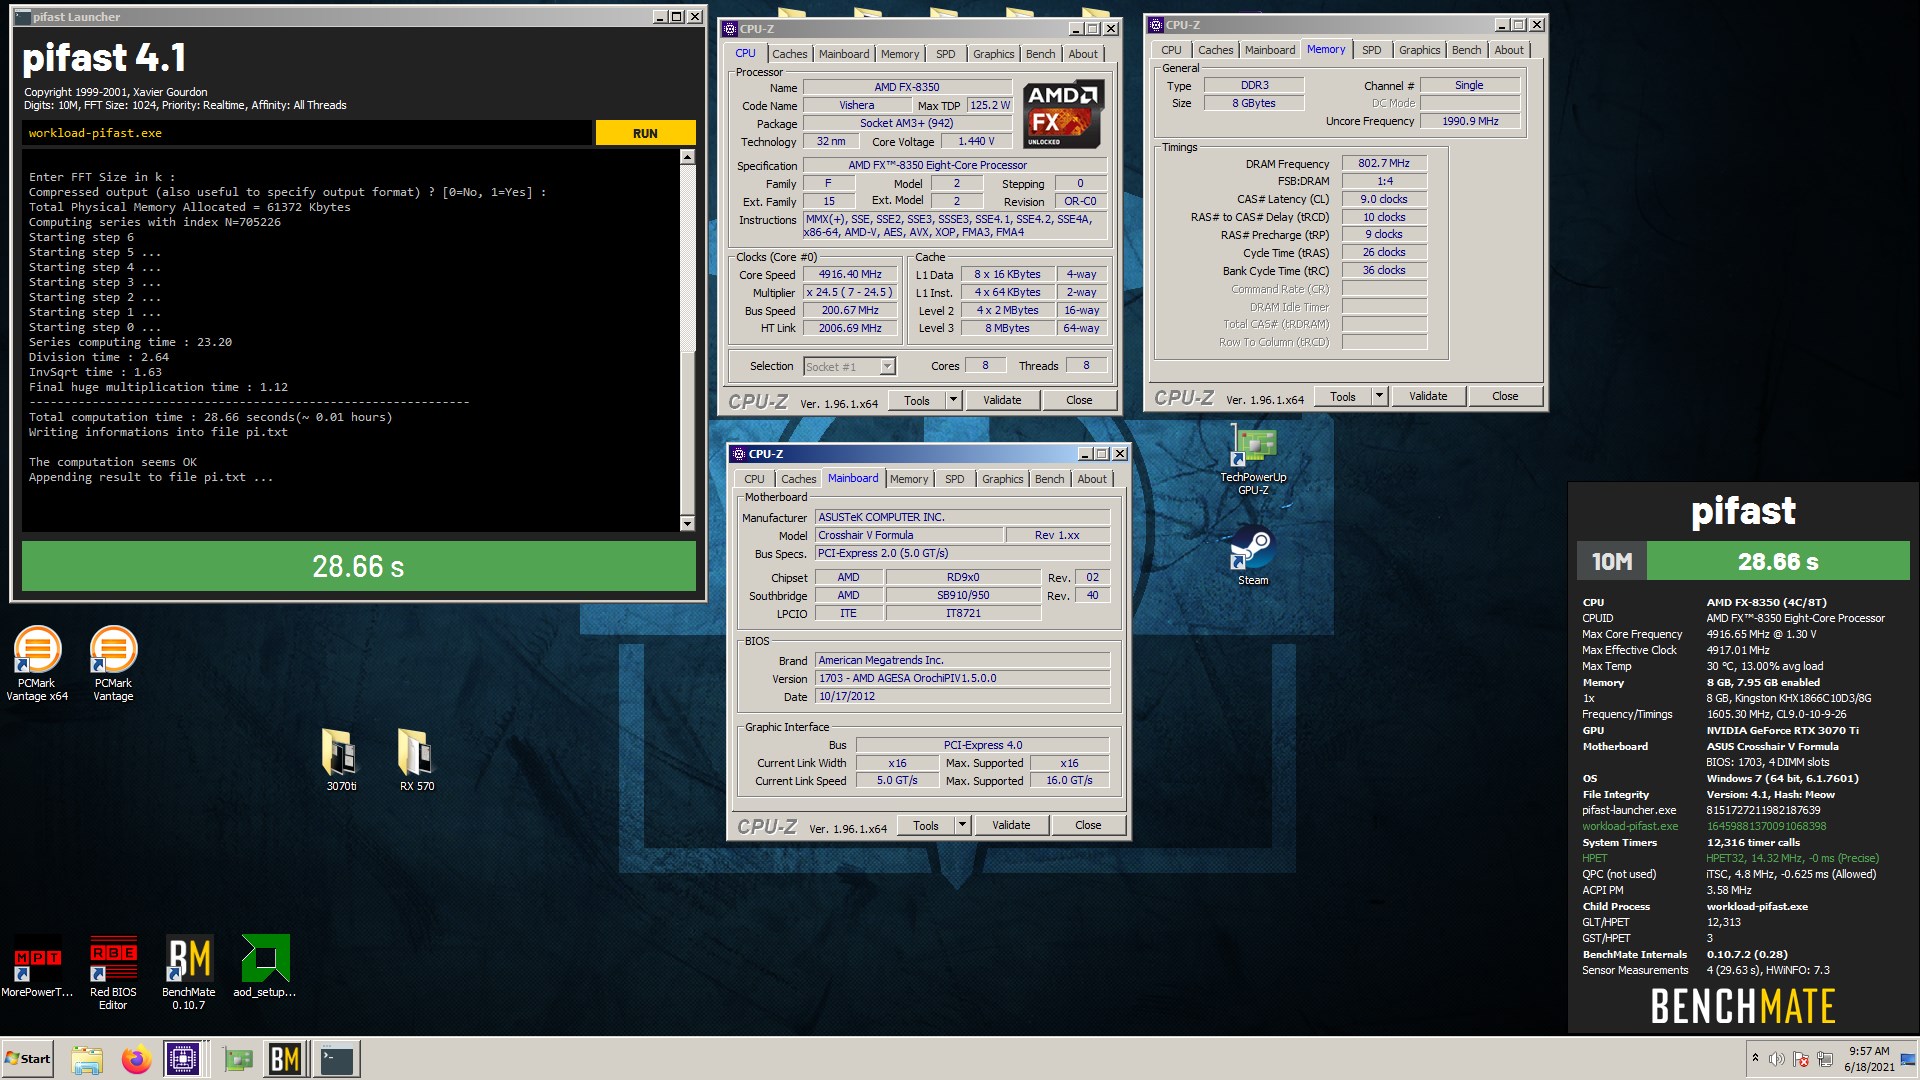
Task: Click the BIOS date 10/17/2012 field
Action: [963, 696]
